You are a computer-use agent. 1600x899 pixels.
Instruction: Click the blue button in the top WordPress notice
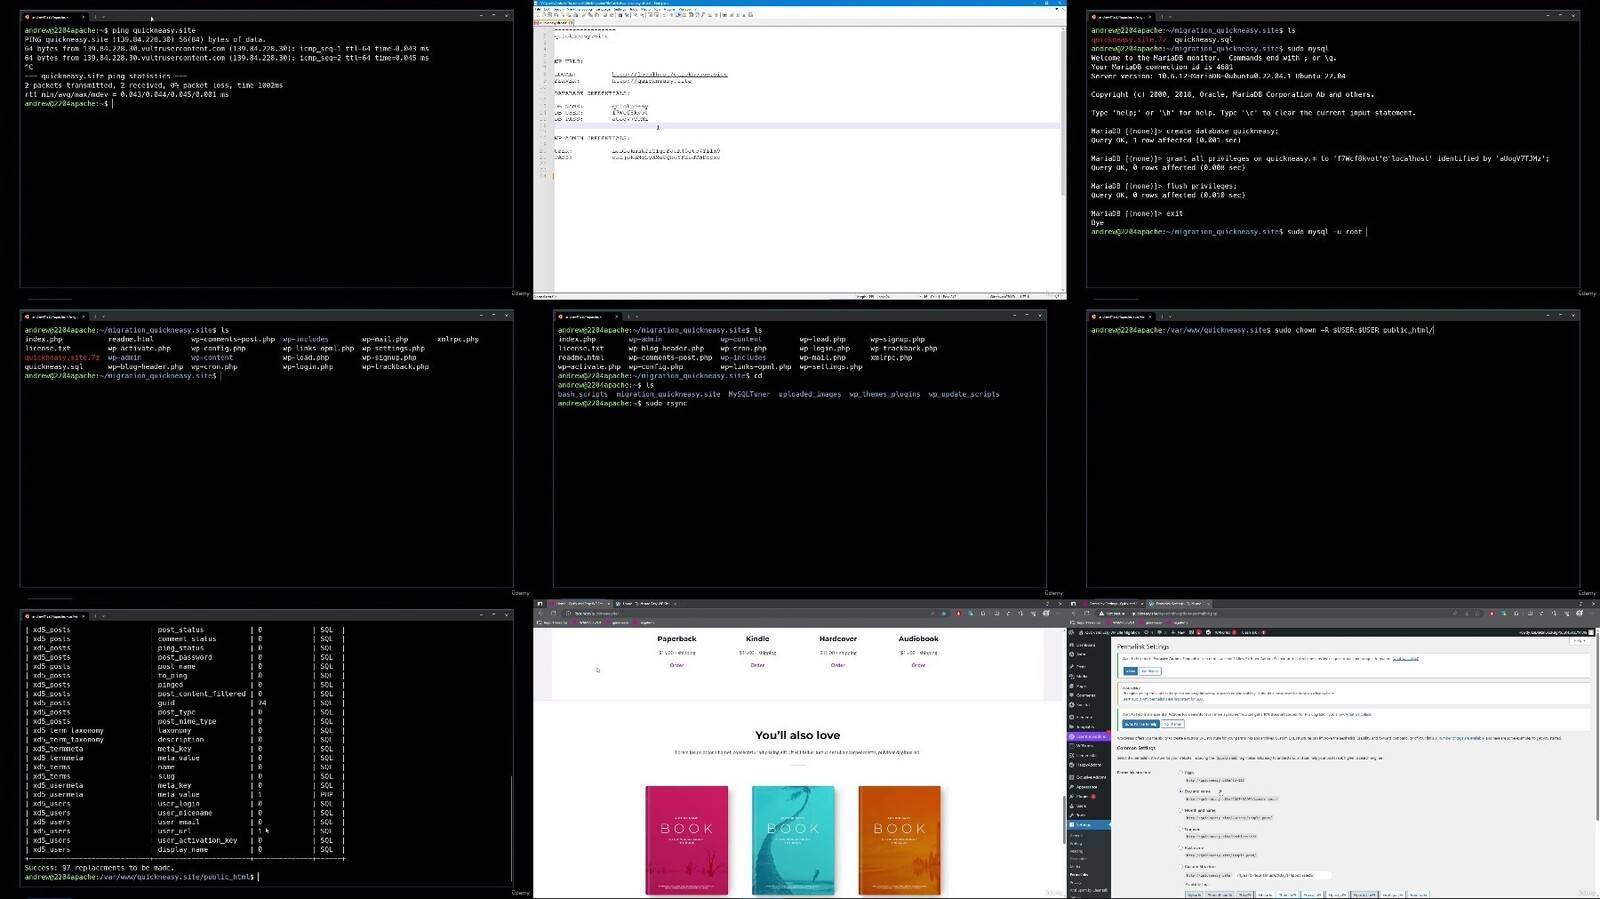tap(1130, 671)
